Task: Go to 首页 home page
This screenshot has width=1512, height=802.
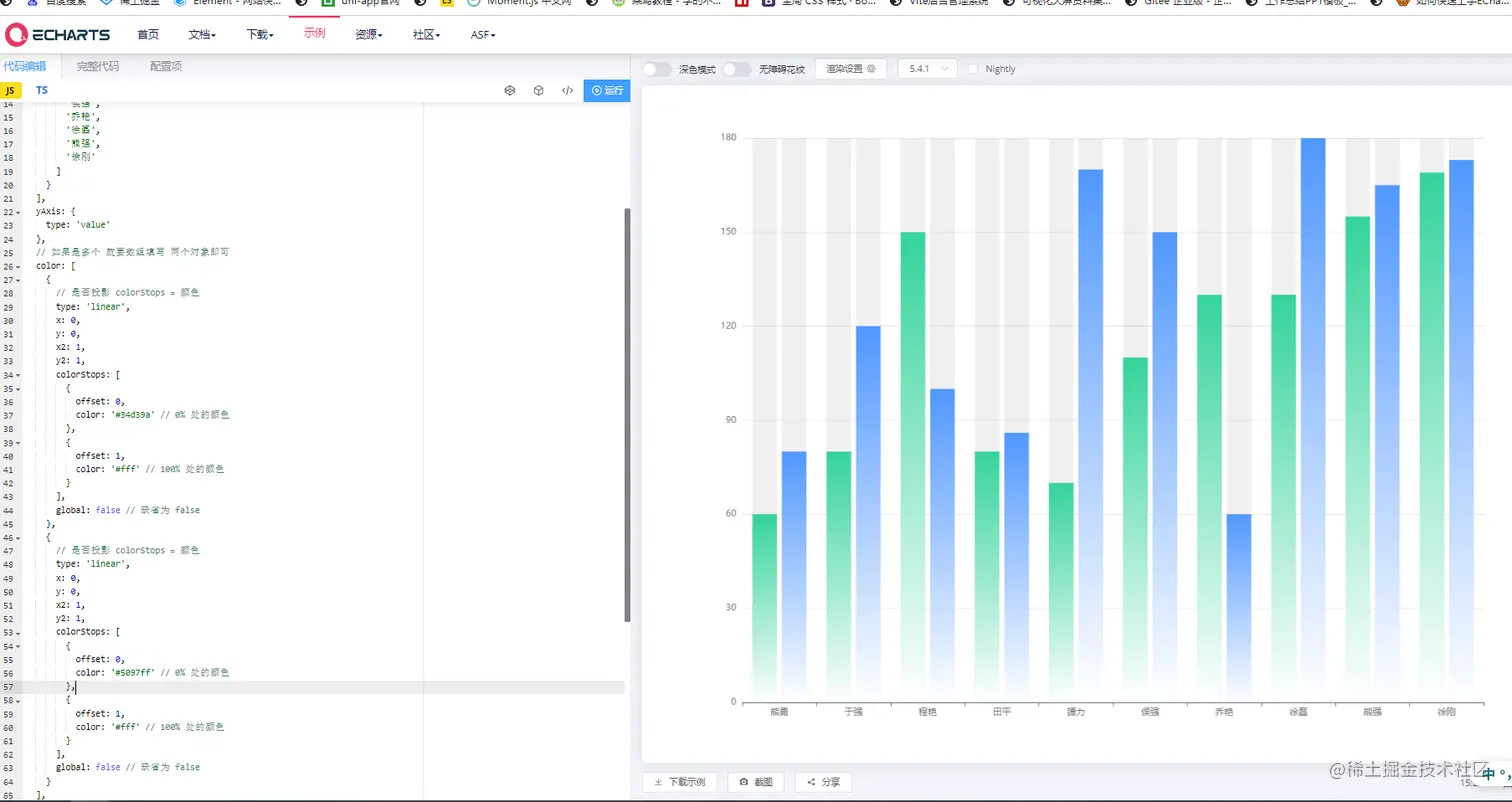Action: coord(148,35)
